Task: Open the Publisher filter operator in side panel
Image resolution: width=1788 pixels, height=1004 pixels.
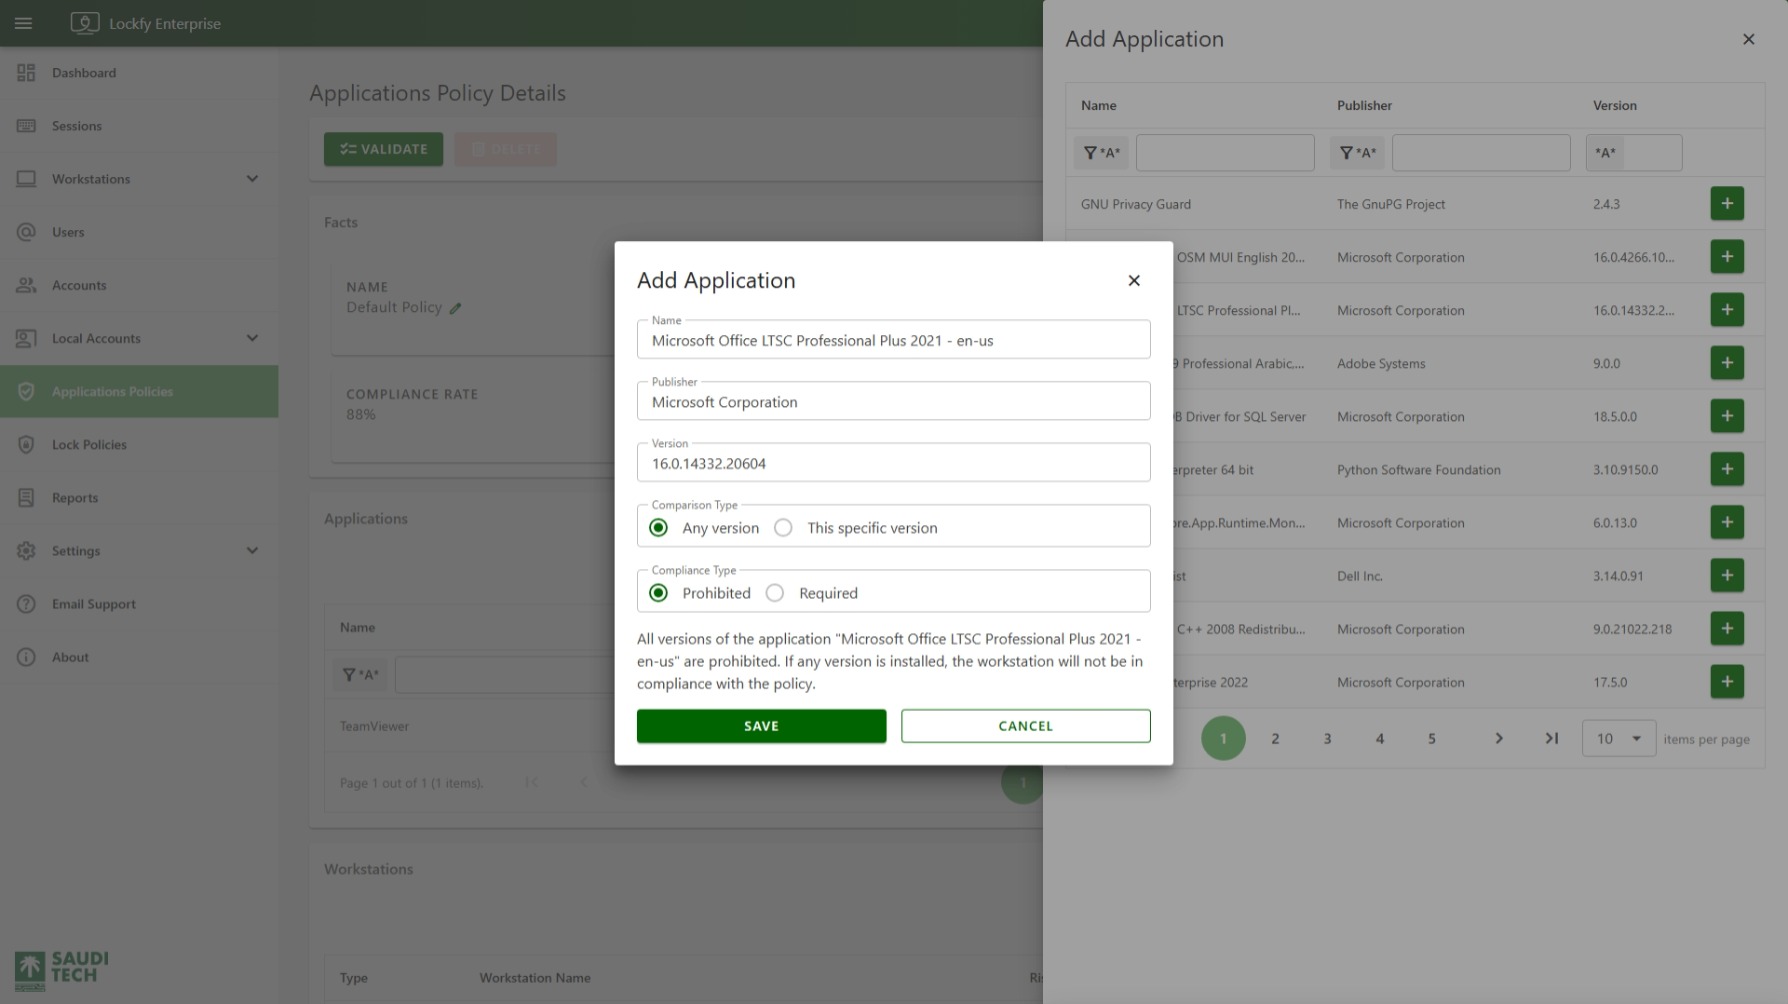Action: [x=1357, y=153]
